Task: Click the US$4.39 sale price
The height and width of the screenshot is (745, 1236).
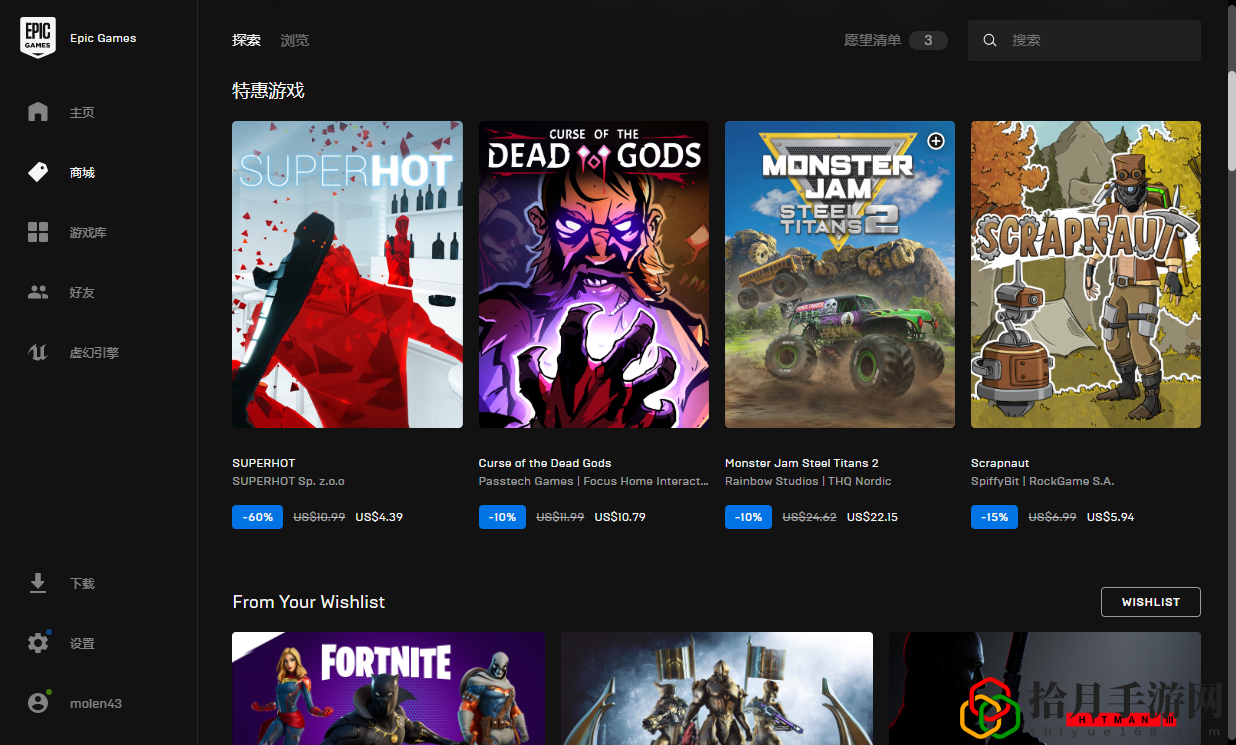Action: tap(379, 517)
